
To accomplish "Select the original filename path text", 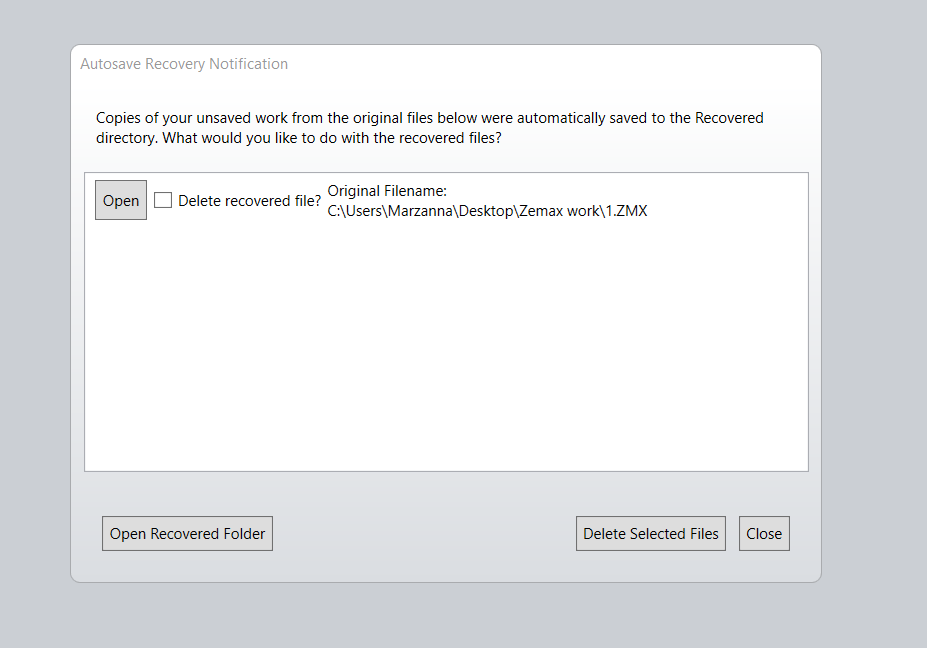I will [x=487, y=211].
